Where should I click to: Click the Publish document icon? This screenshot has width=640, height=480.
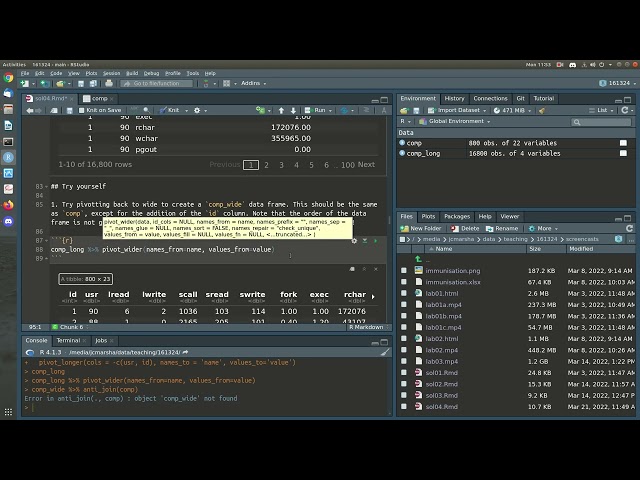coord(344,110)
